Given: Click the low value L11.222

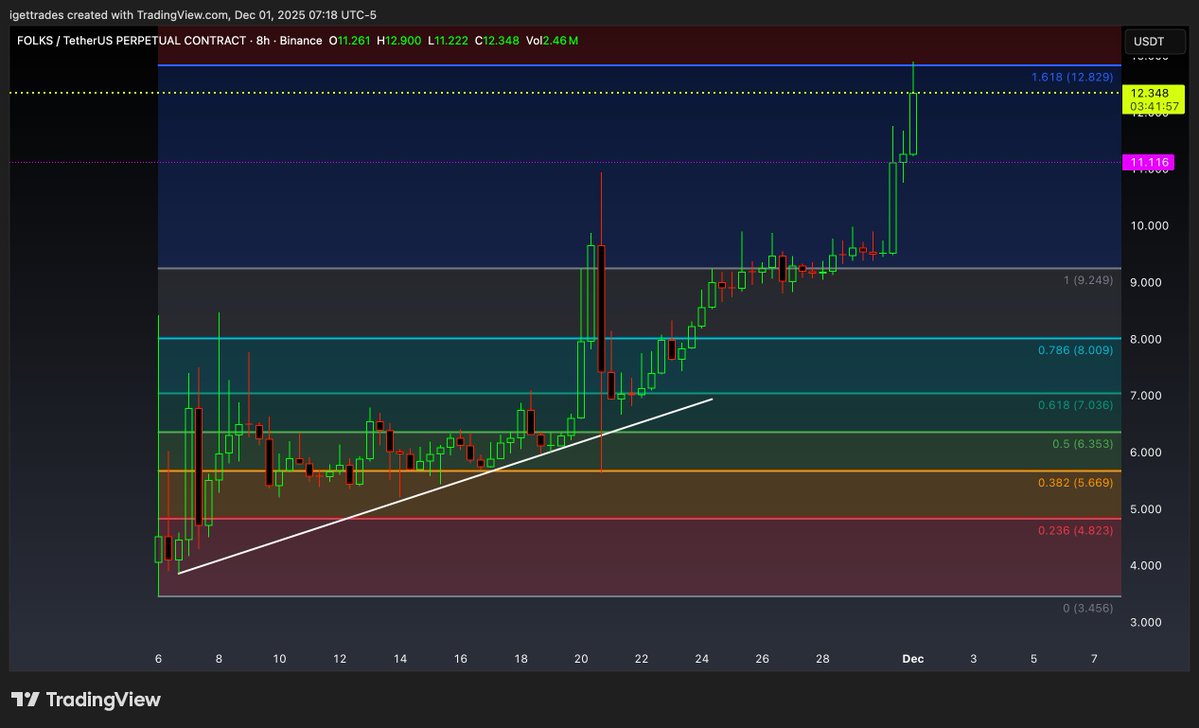Looking at the screenshot, I should pyautogui.click(x=447, y=41).
